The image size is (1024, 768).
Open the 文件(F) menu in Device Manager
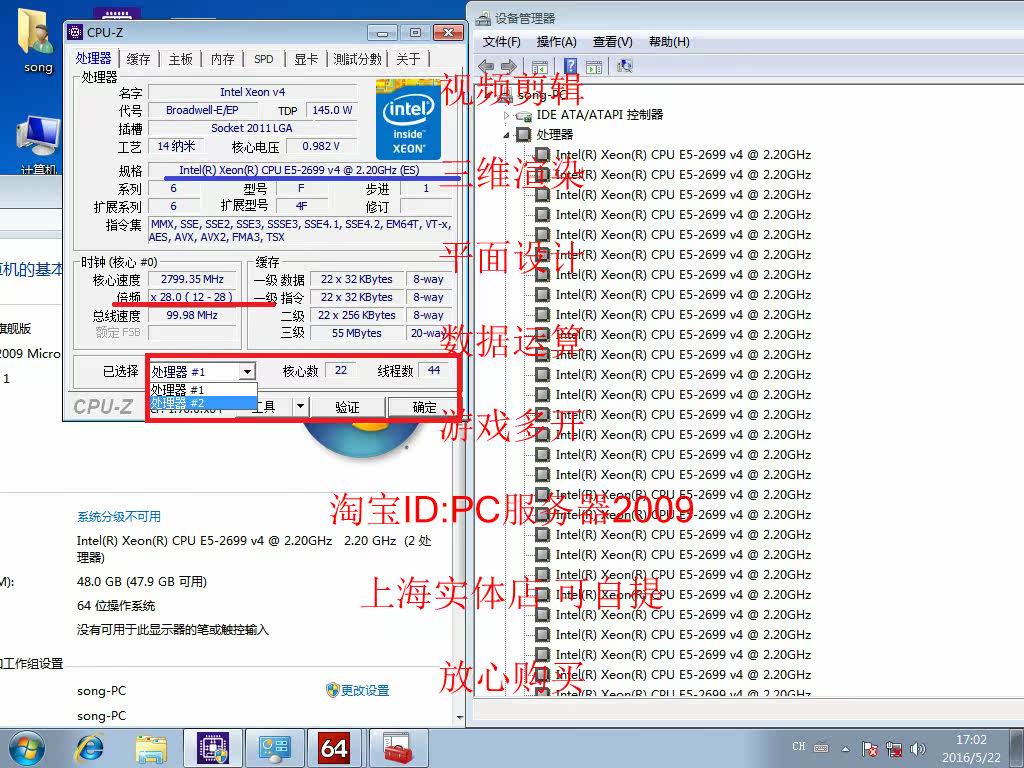(502, 42)
